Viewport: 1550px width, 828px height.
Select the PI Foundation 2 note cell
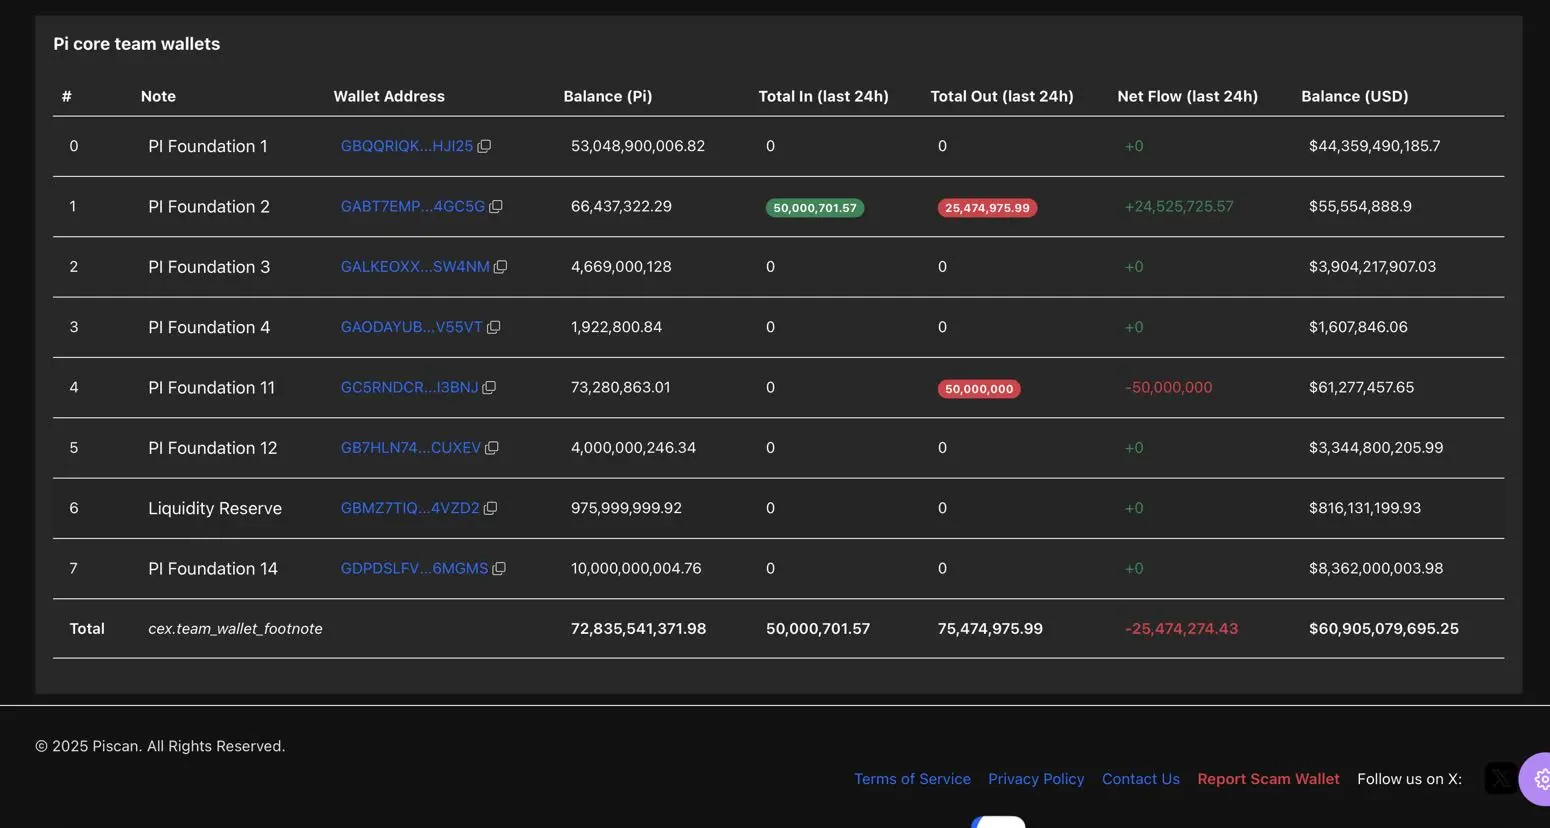[x=209, y=206]
